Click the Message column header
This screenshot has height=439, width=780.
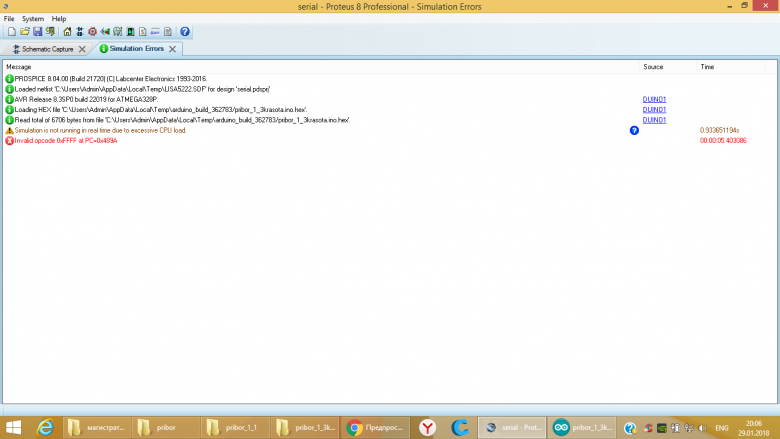pos(321,67)
